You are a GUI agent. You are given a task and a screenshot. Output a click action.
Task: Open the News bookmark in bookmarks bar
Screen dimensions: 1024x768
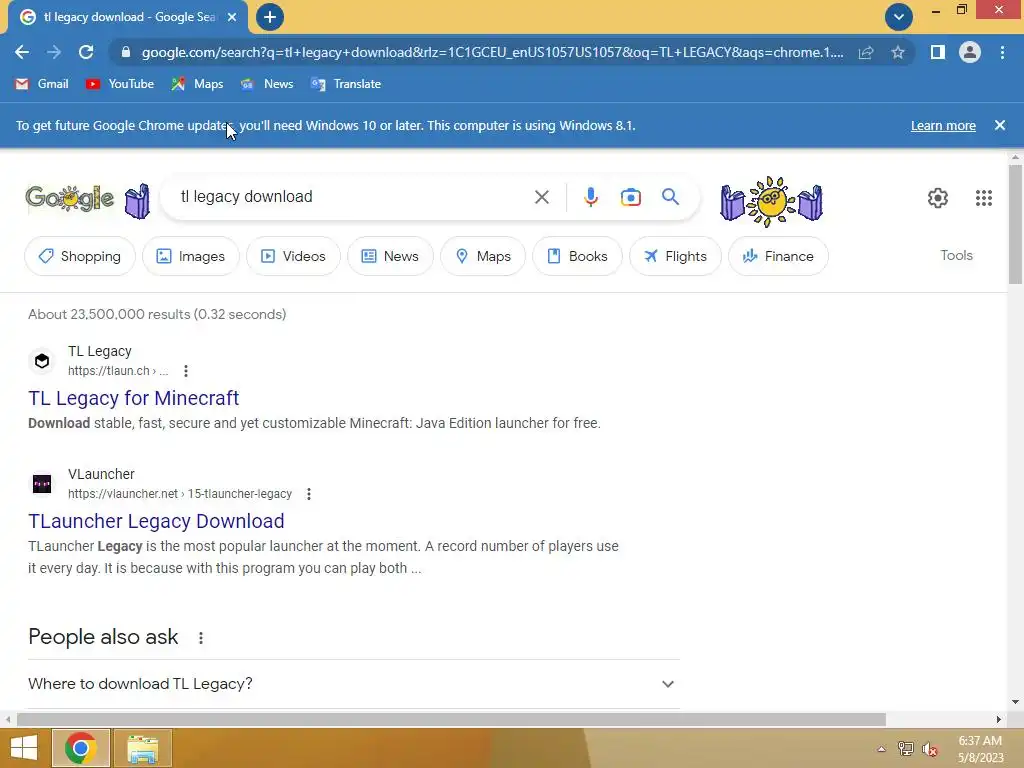pos(266,84)
